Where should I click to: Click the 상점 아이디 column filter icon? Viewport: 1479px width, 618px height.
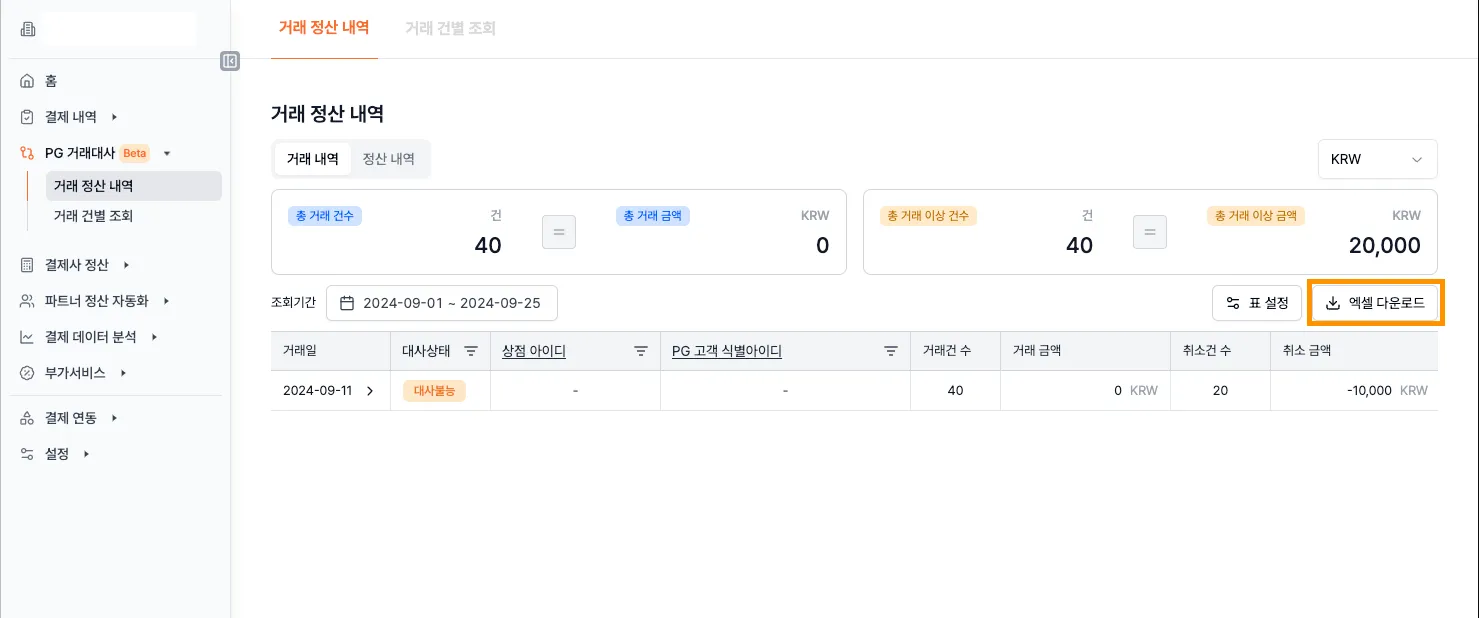point(641,351)
